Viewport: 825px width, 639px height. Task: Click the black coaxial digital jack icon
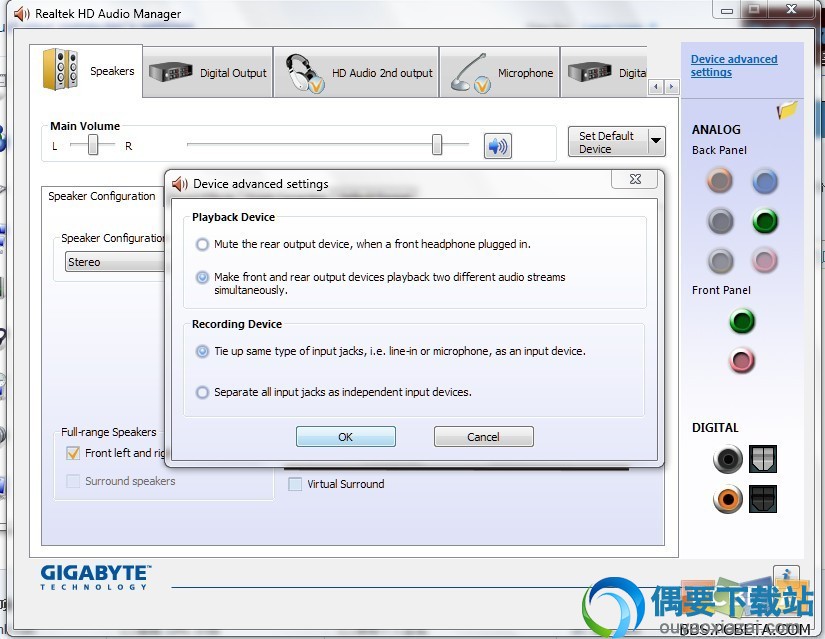click(728, 459)
